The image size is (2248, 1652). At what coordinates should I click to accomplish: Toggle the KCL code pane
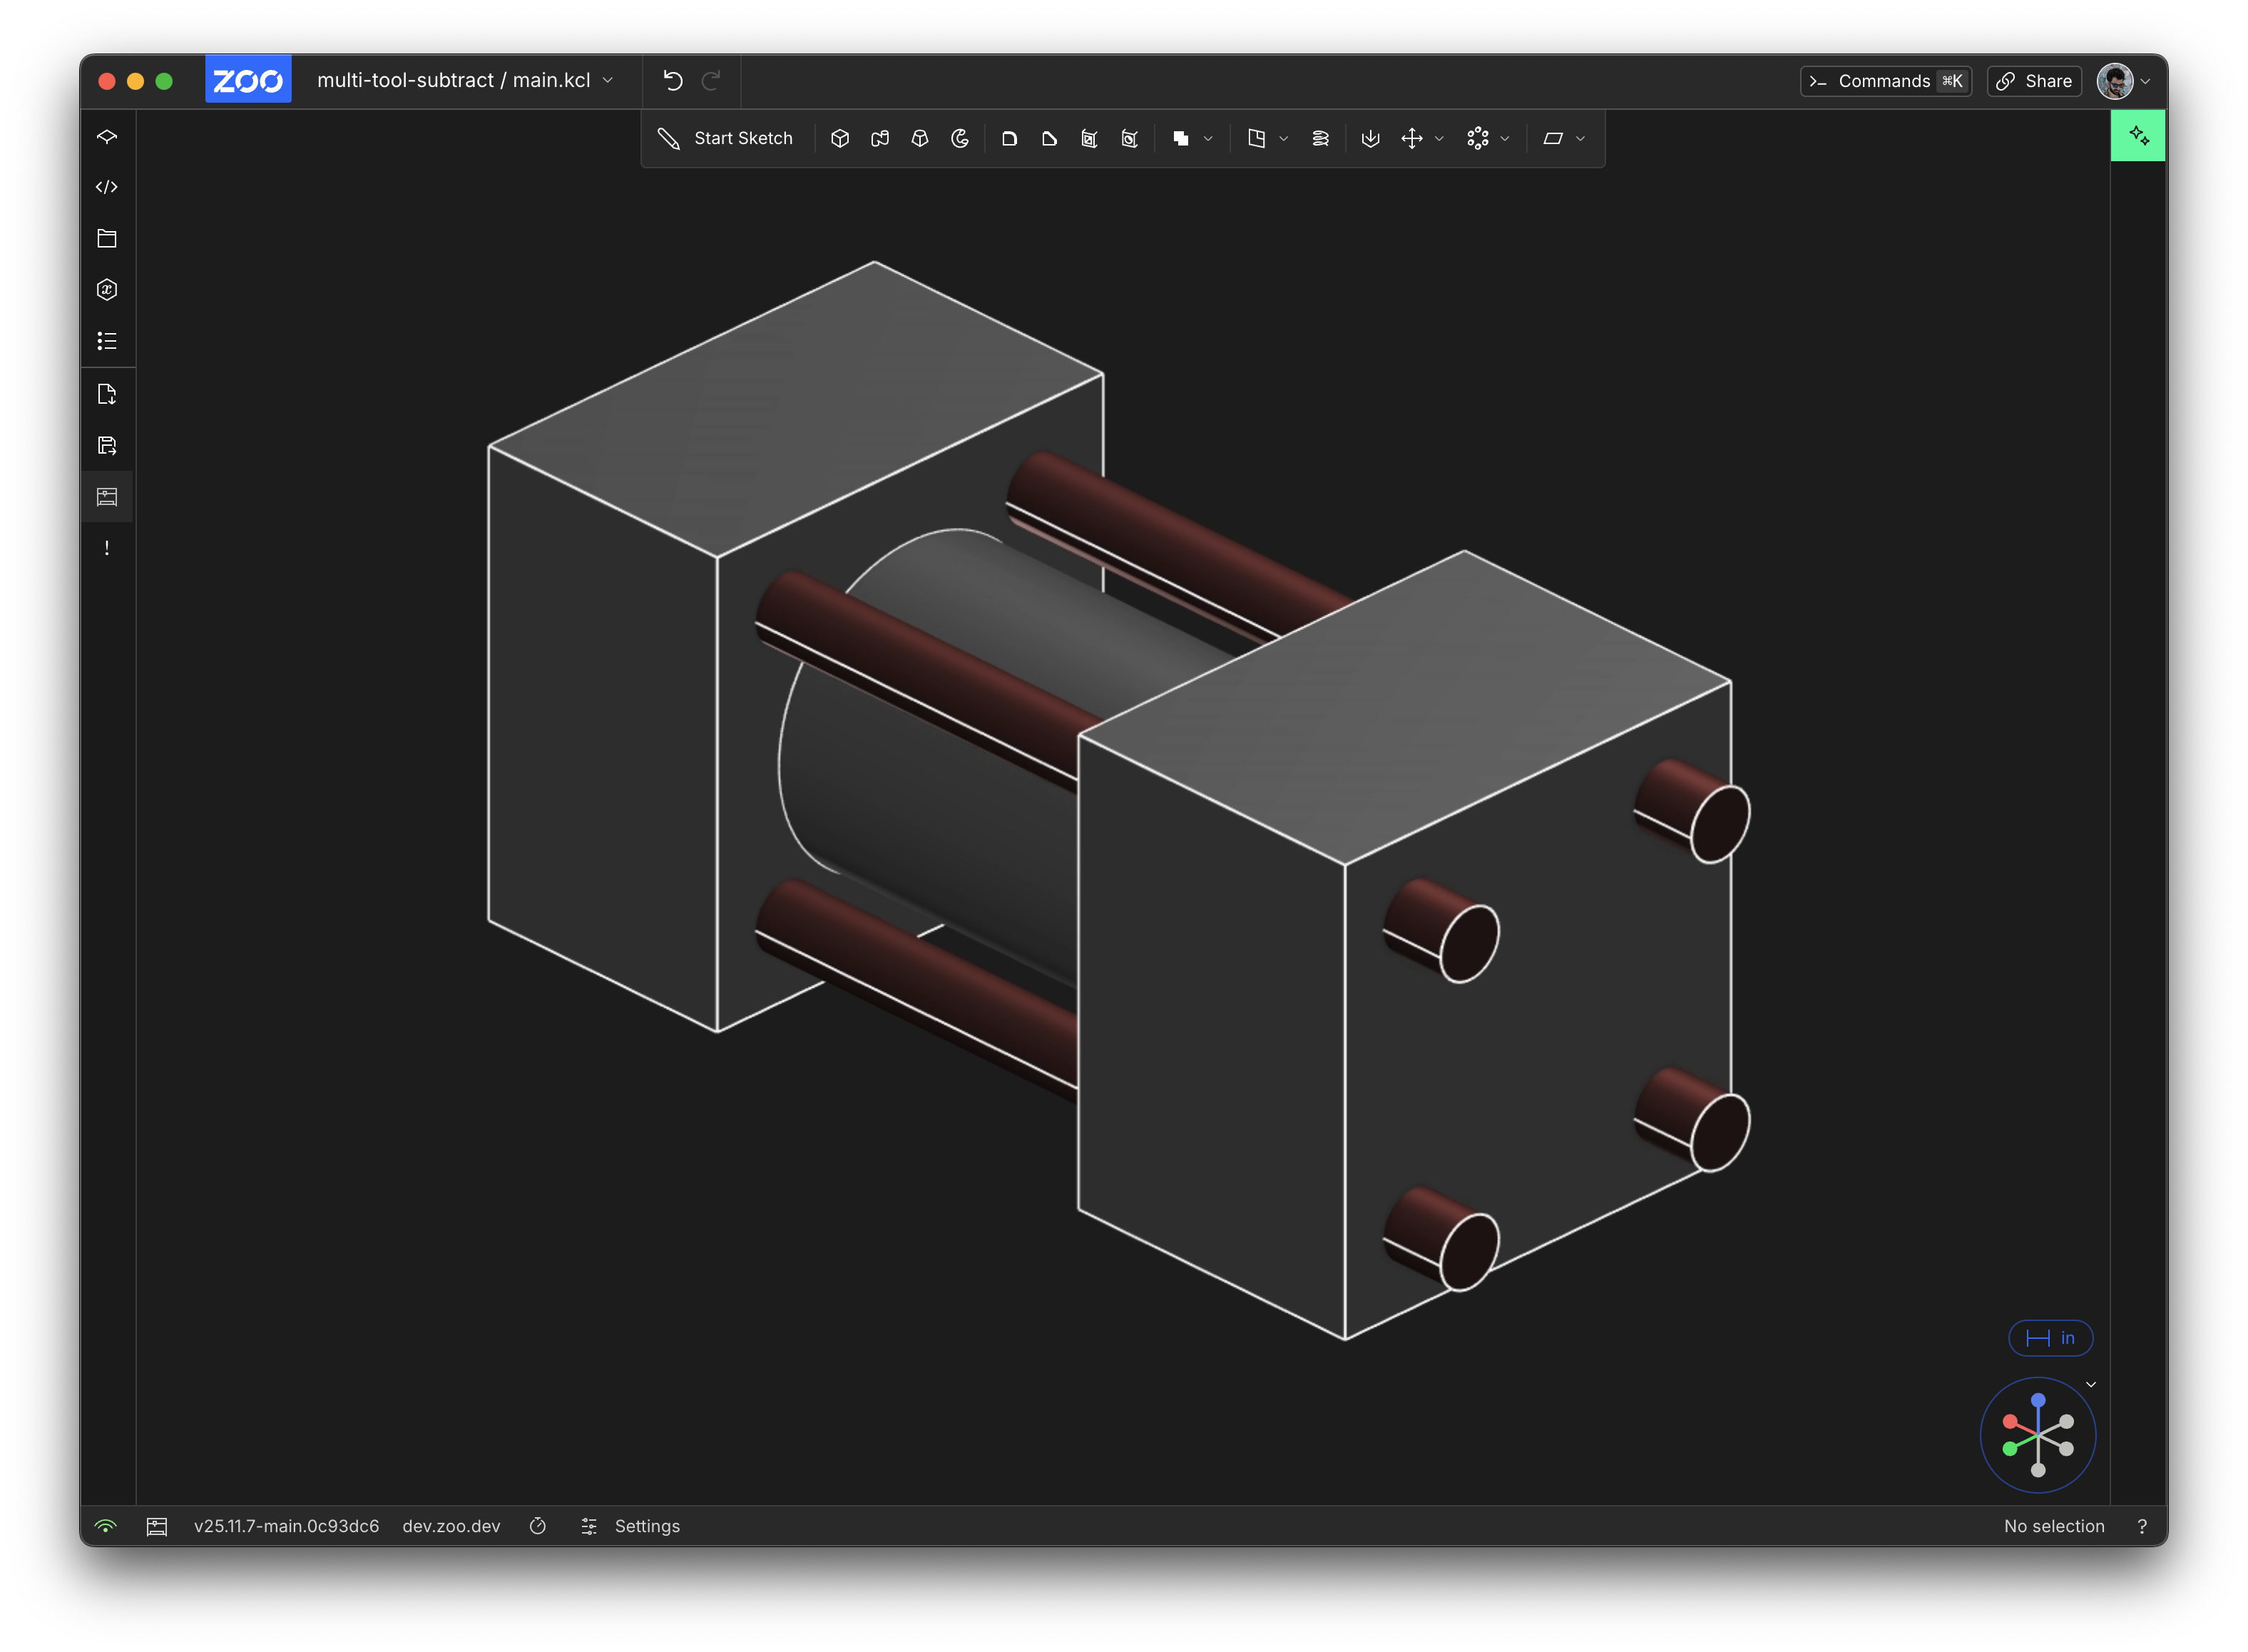[107, 187]
